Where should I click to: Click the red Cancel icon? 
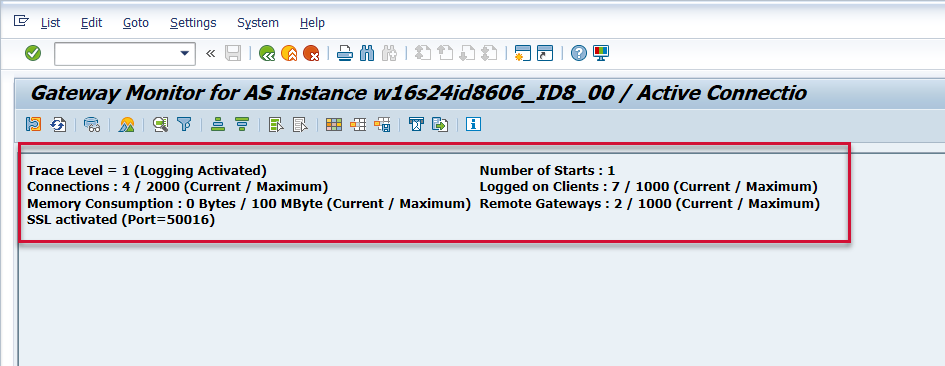coord(311,53)
